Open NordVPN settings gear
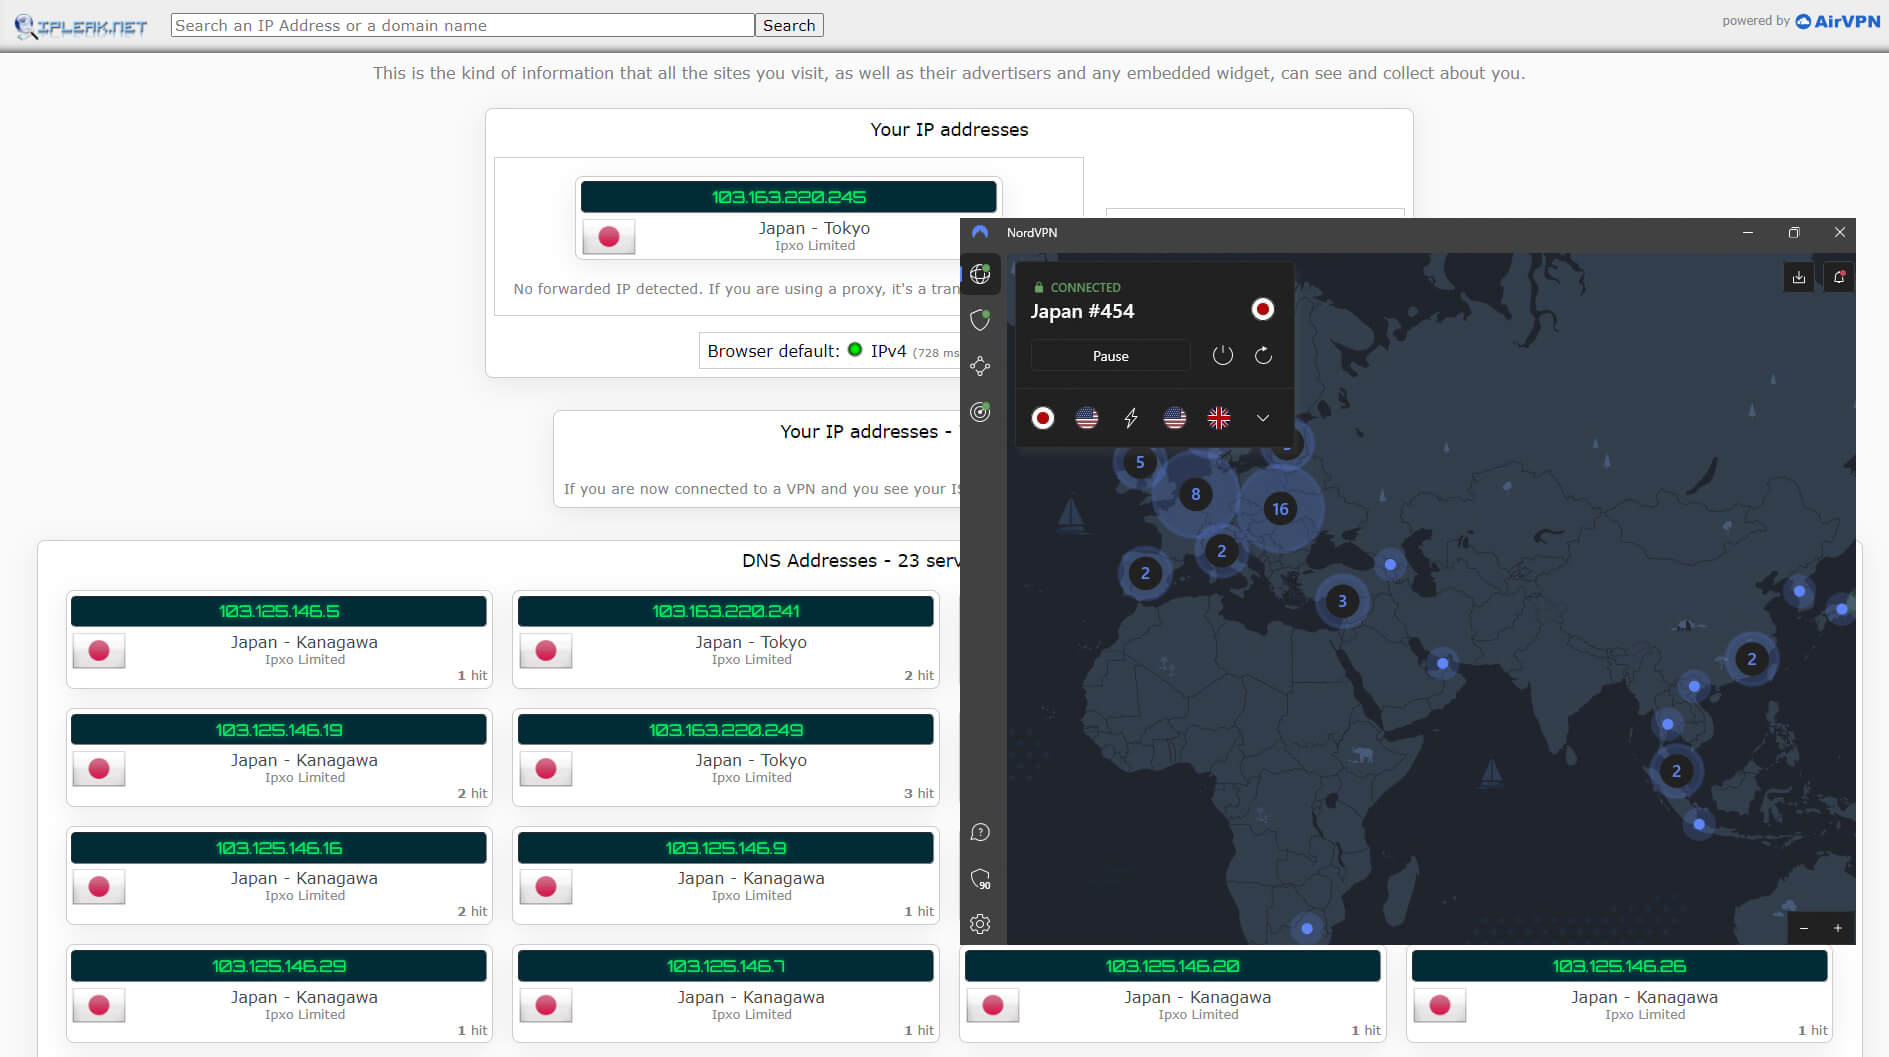Viewport: 1889px width, 1057px height. point(980,924)
